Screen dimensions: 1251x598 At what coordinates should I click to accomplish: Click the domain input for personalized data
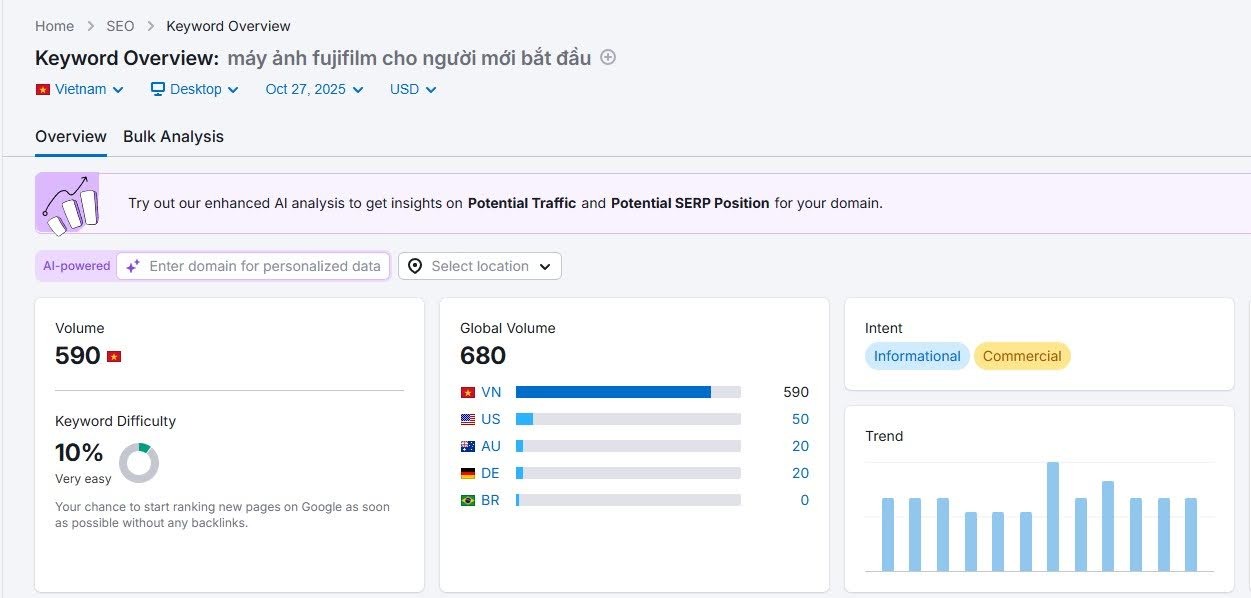tap(264, 266)
